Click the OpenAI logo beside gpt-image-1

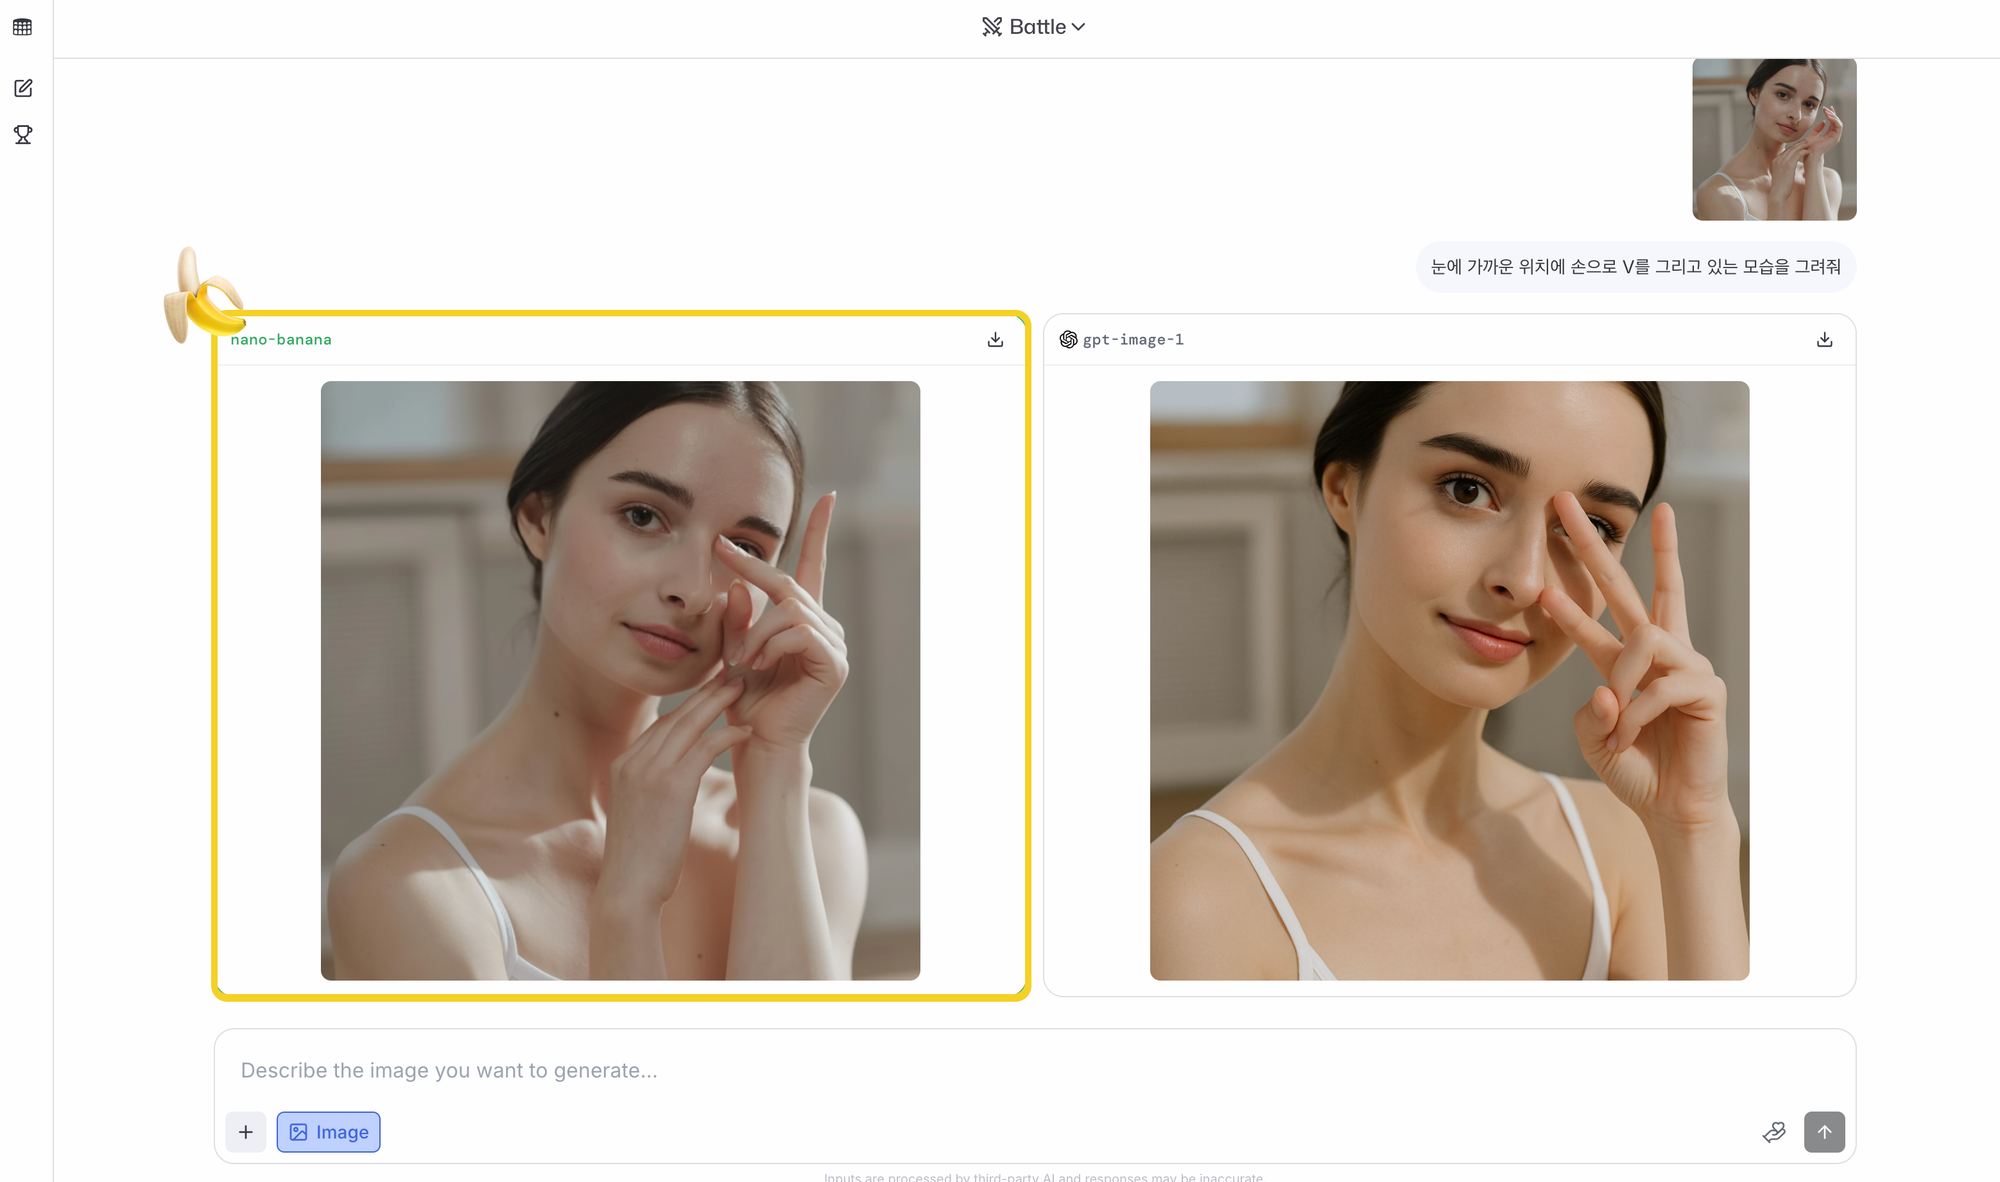pos(1068,340)
